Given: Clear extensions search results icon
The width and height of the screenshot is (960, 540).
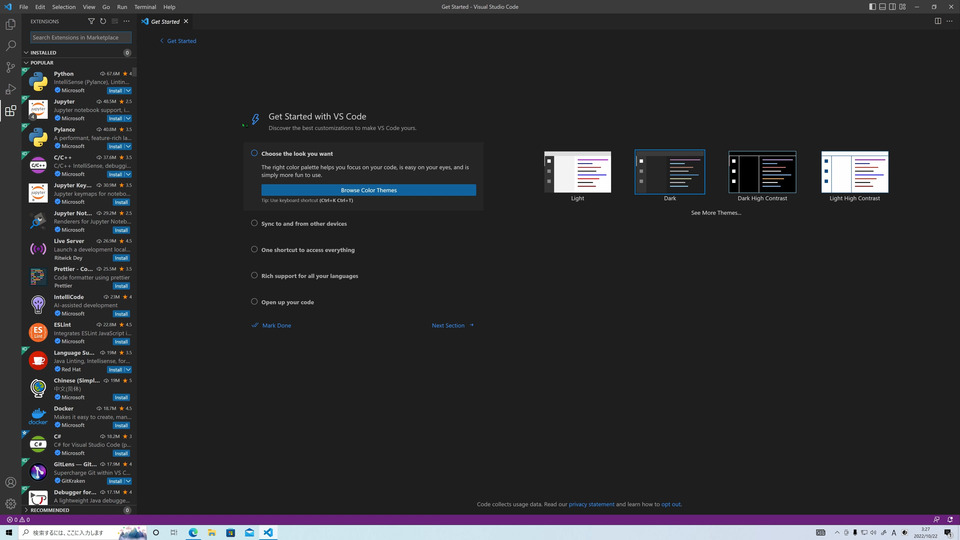Looking at the screenshot, I should (114, 21).
